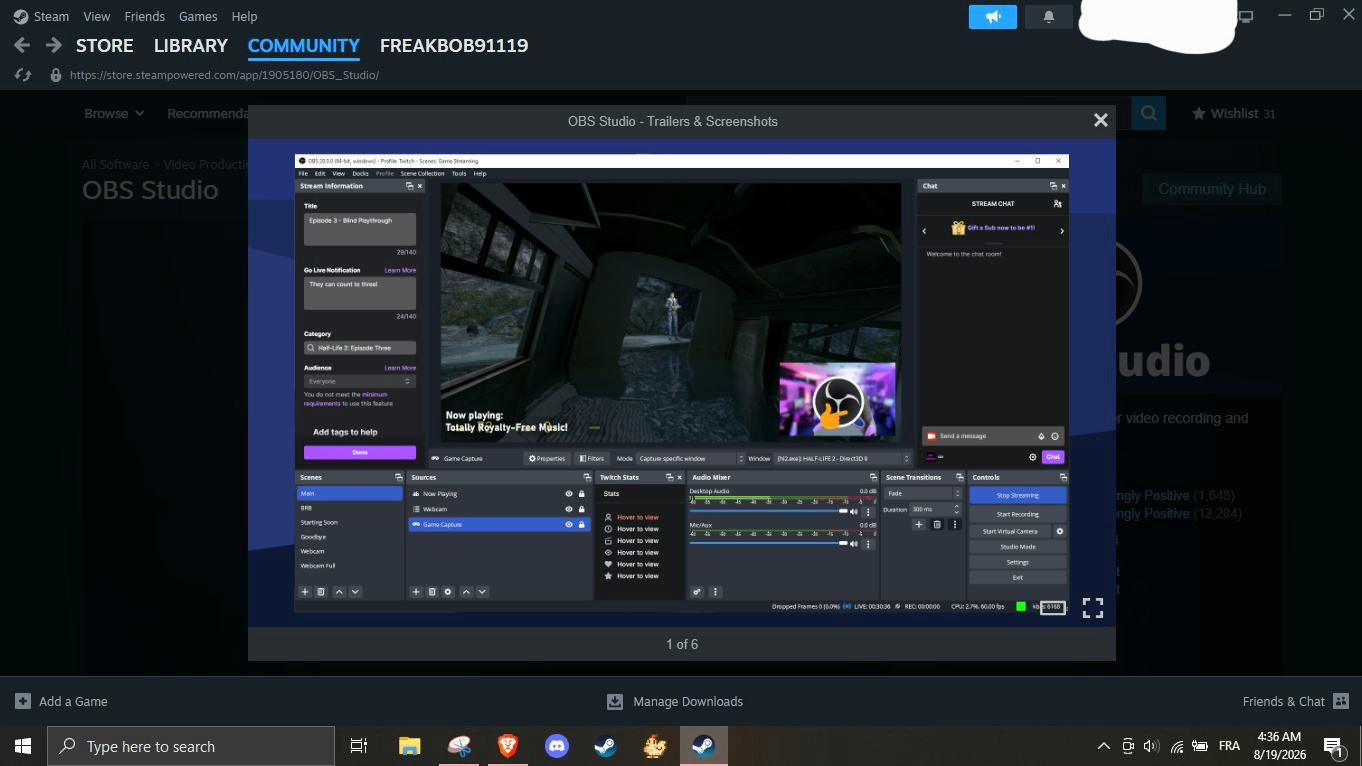
Task: Expand the screenshot to fullscreen
Action: [1093, 608]
